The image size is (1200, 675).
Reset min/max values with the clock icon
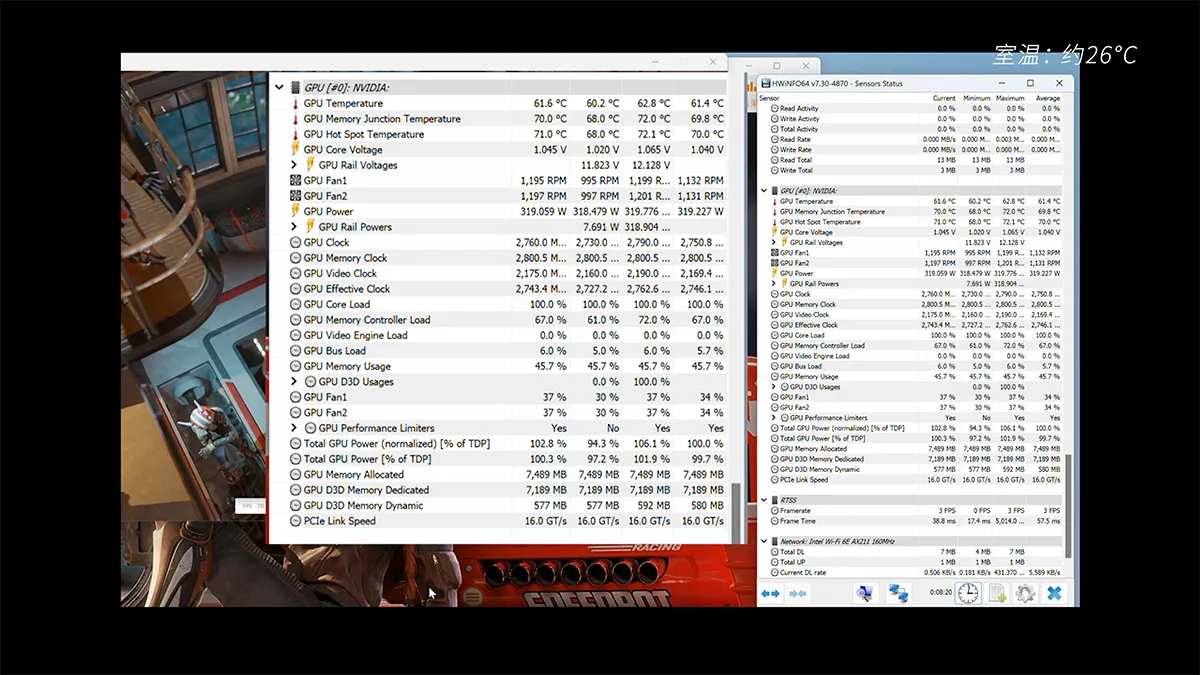pos(968,593)
